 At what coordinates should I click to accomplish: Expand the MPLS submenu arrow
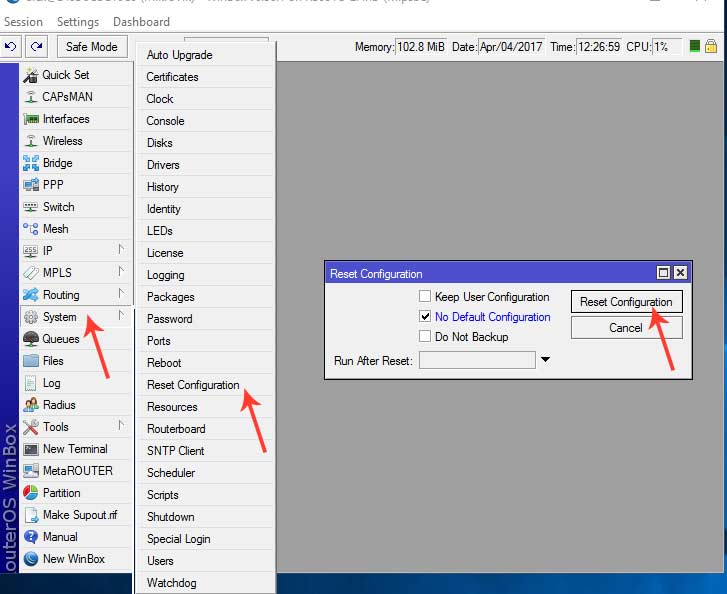(121, 271)
